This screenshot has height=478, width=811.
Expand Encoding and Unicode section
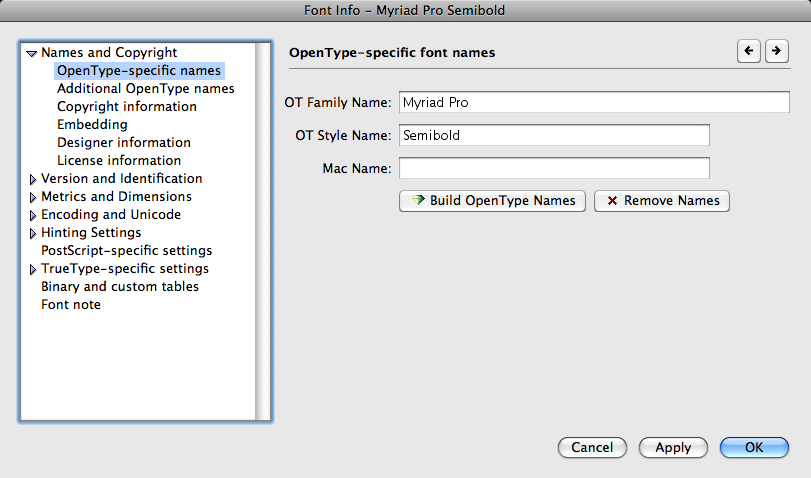pyautogui.click(x=33, y=215)
